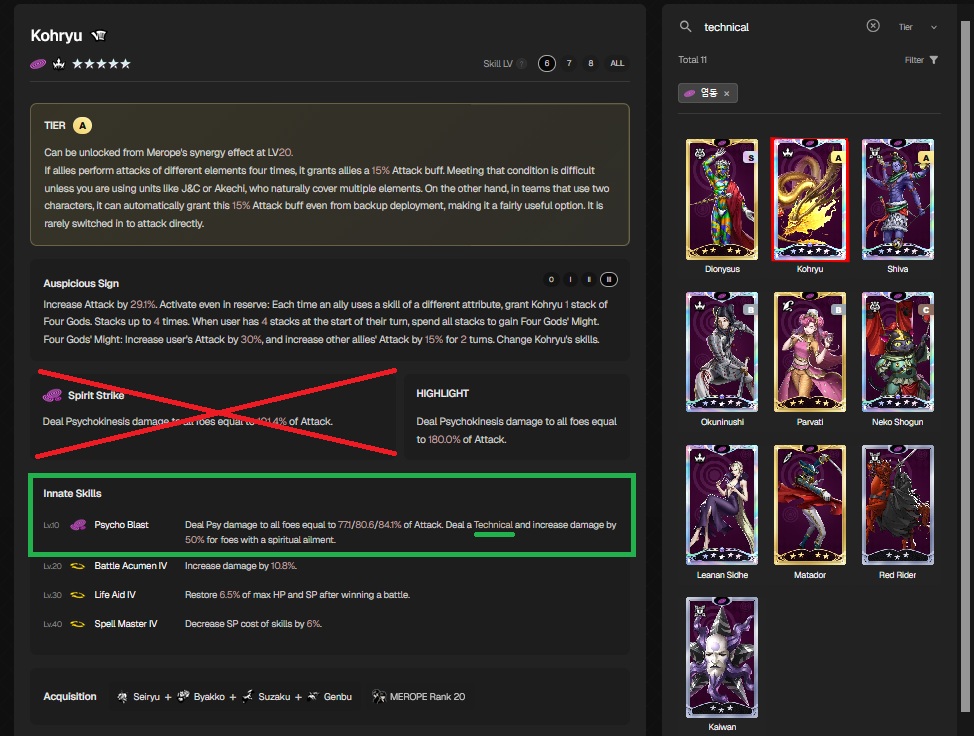
Task: Click the C tier badge on Neko Shogun
Action: click(926, 310)
